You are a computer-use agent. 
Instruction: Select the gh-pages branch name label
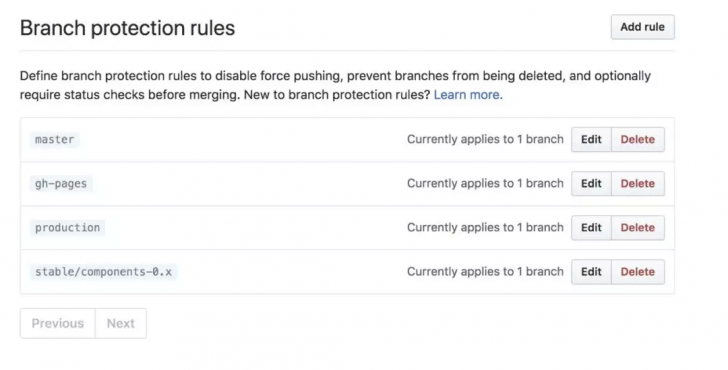(x=61, y=183)
